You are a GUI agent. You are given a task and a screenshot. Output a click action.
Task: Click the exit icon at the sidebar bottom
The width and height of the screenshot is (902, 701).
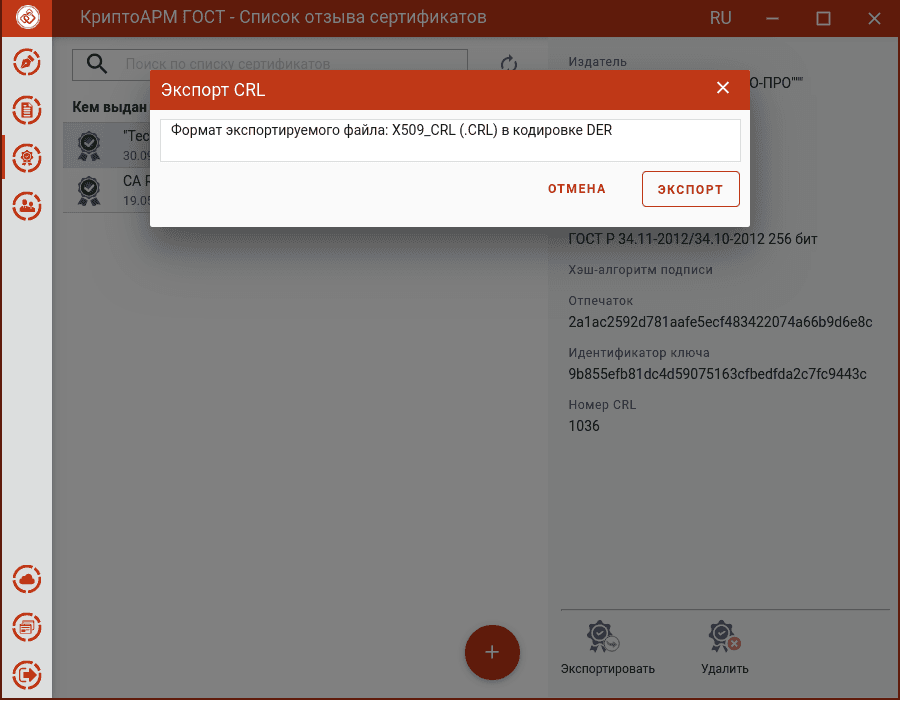27,674
